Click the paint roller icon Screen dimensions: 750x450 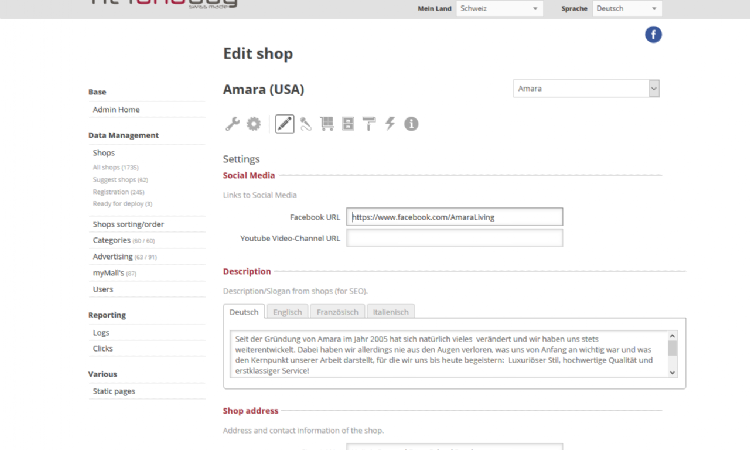click(369, 124)
